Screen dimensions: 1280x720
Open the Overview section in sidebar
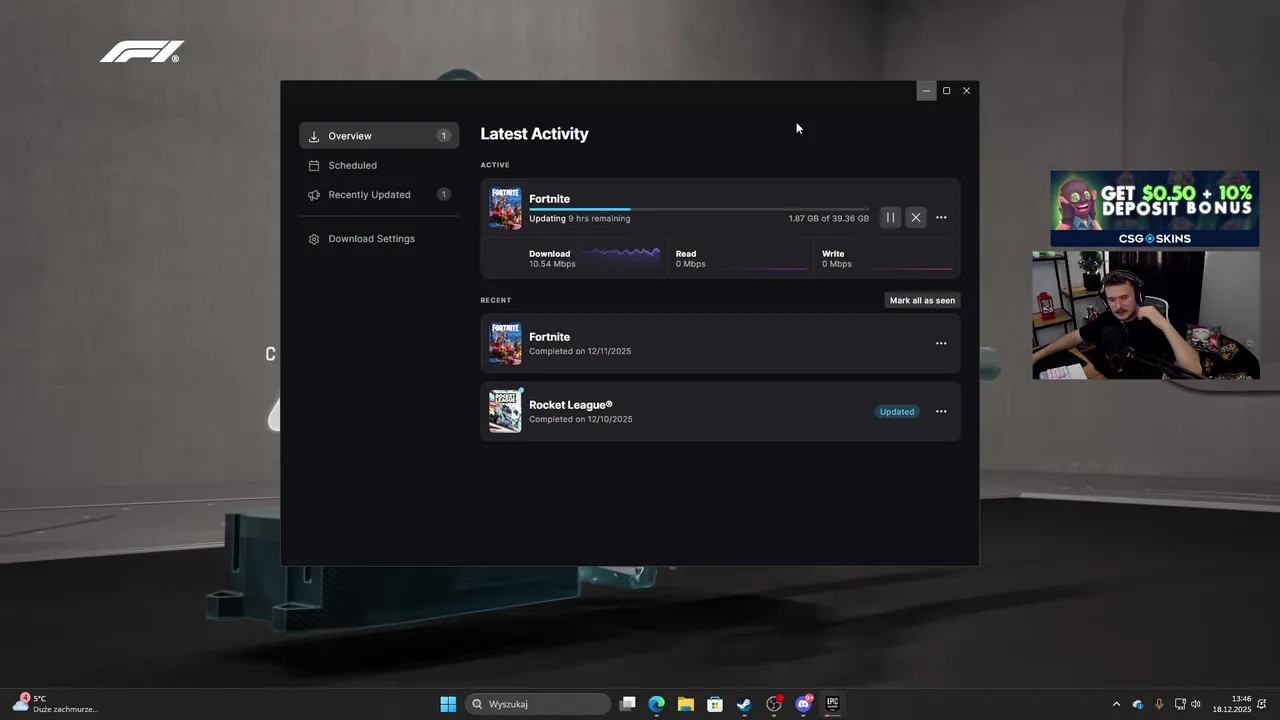pos(379,136)
